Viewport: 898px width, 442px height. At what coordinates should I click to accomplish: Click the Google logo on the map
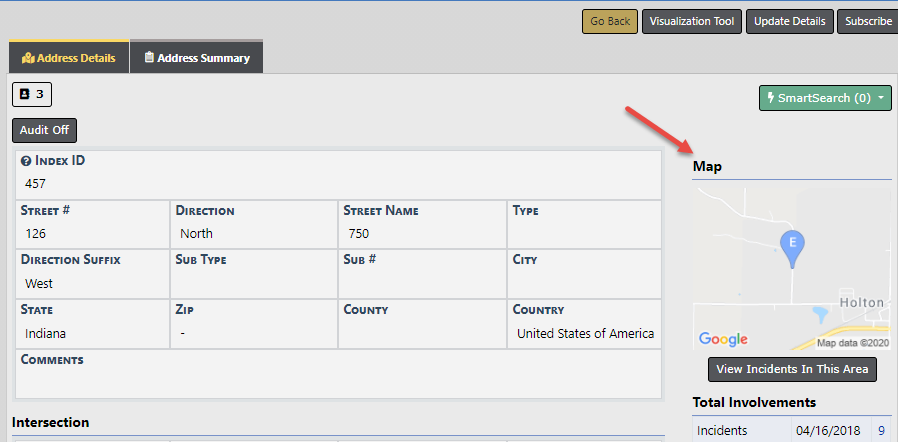(x=723, y=339)
